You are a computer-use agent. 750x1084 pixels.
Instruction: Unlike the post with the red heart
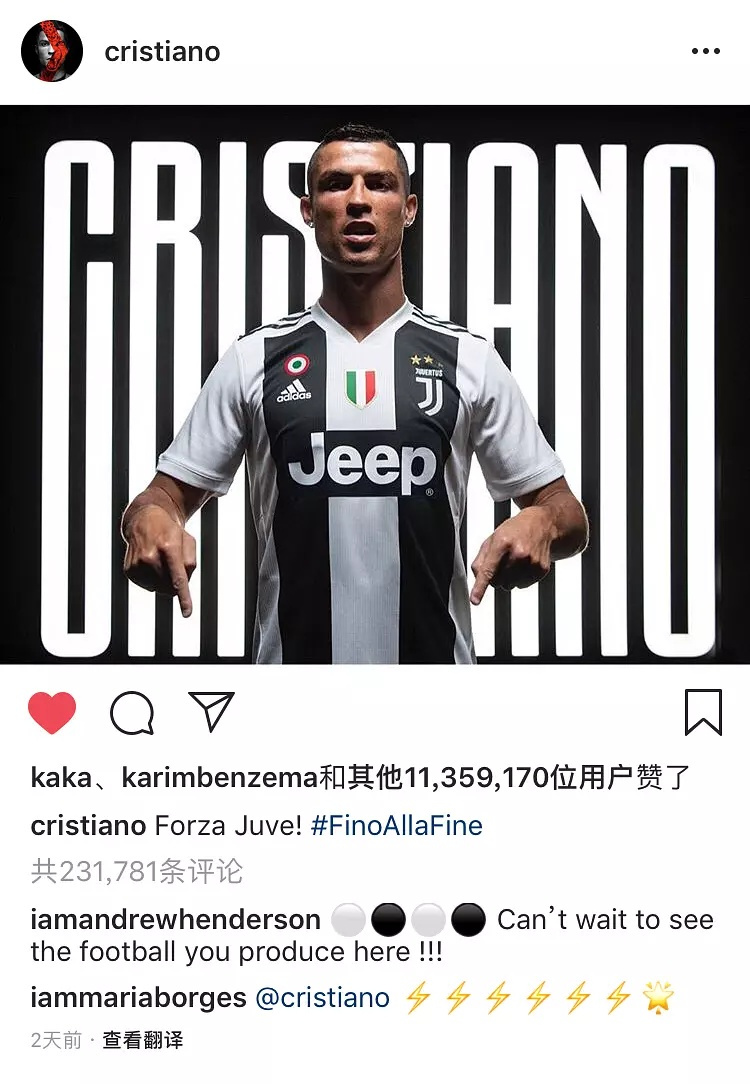click(52, 713)
